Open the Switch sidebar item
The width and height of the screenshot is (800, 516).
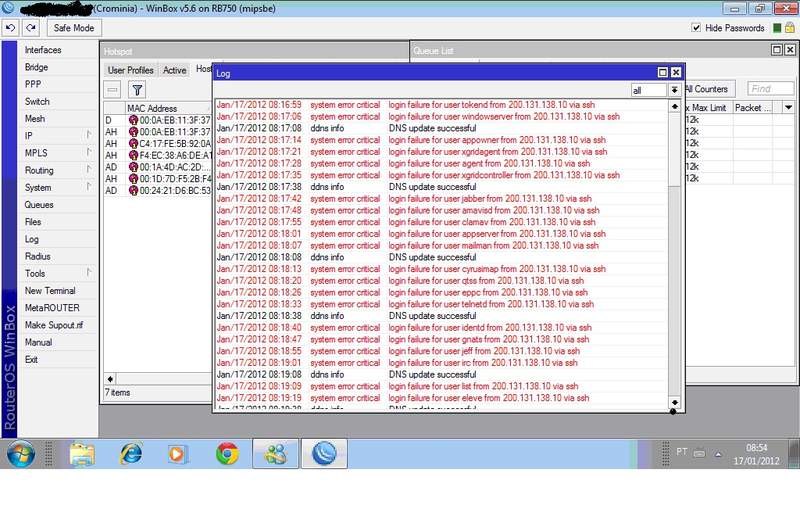pos(37,102)
